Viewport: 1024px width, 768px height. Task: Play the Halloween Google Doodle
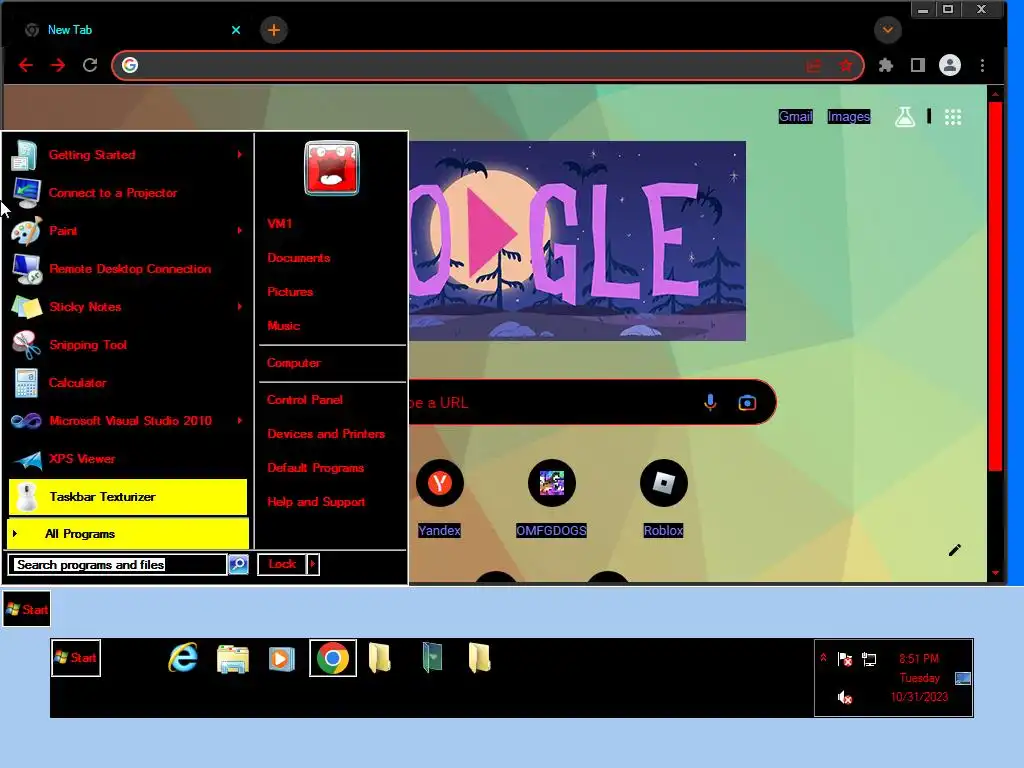coord(491,231)
